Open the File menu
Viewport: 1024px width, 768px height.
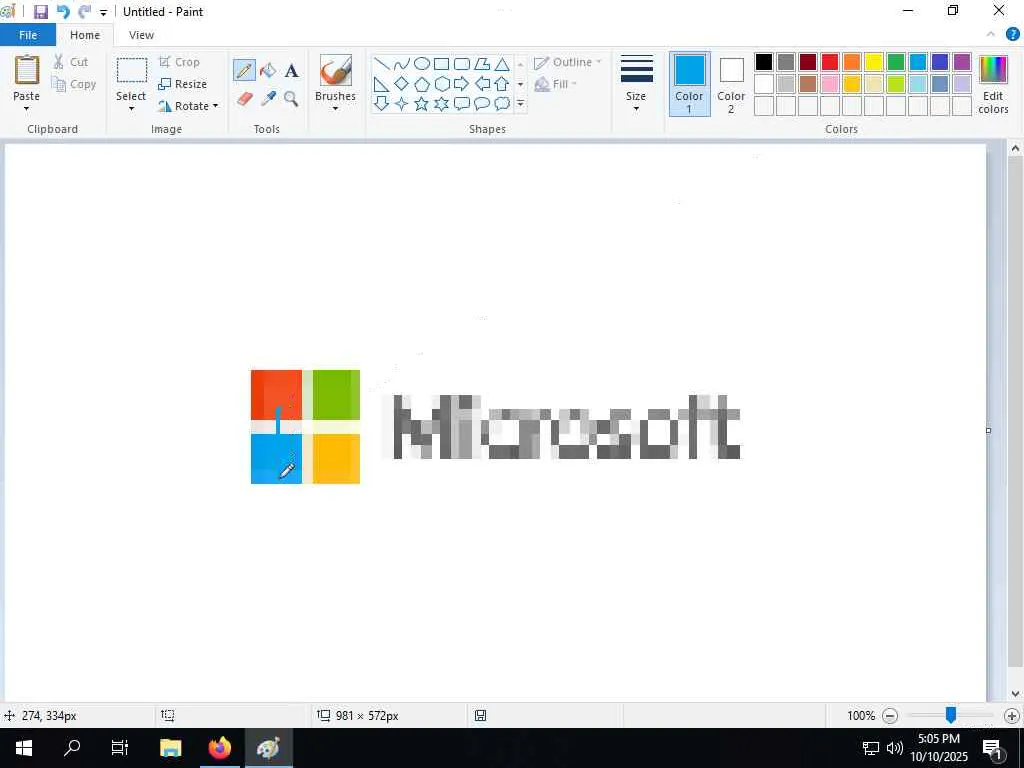(x=28, y=35)
